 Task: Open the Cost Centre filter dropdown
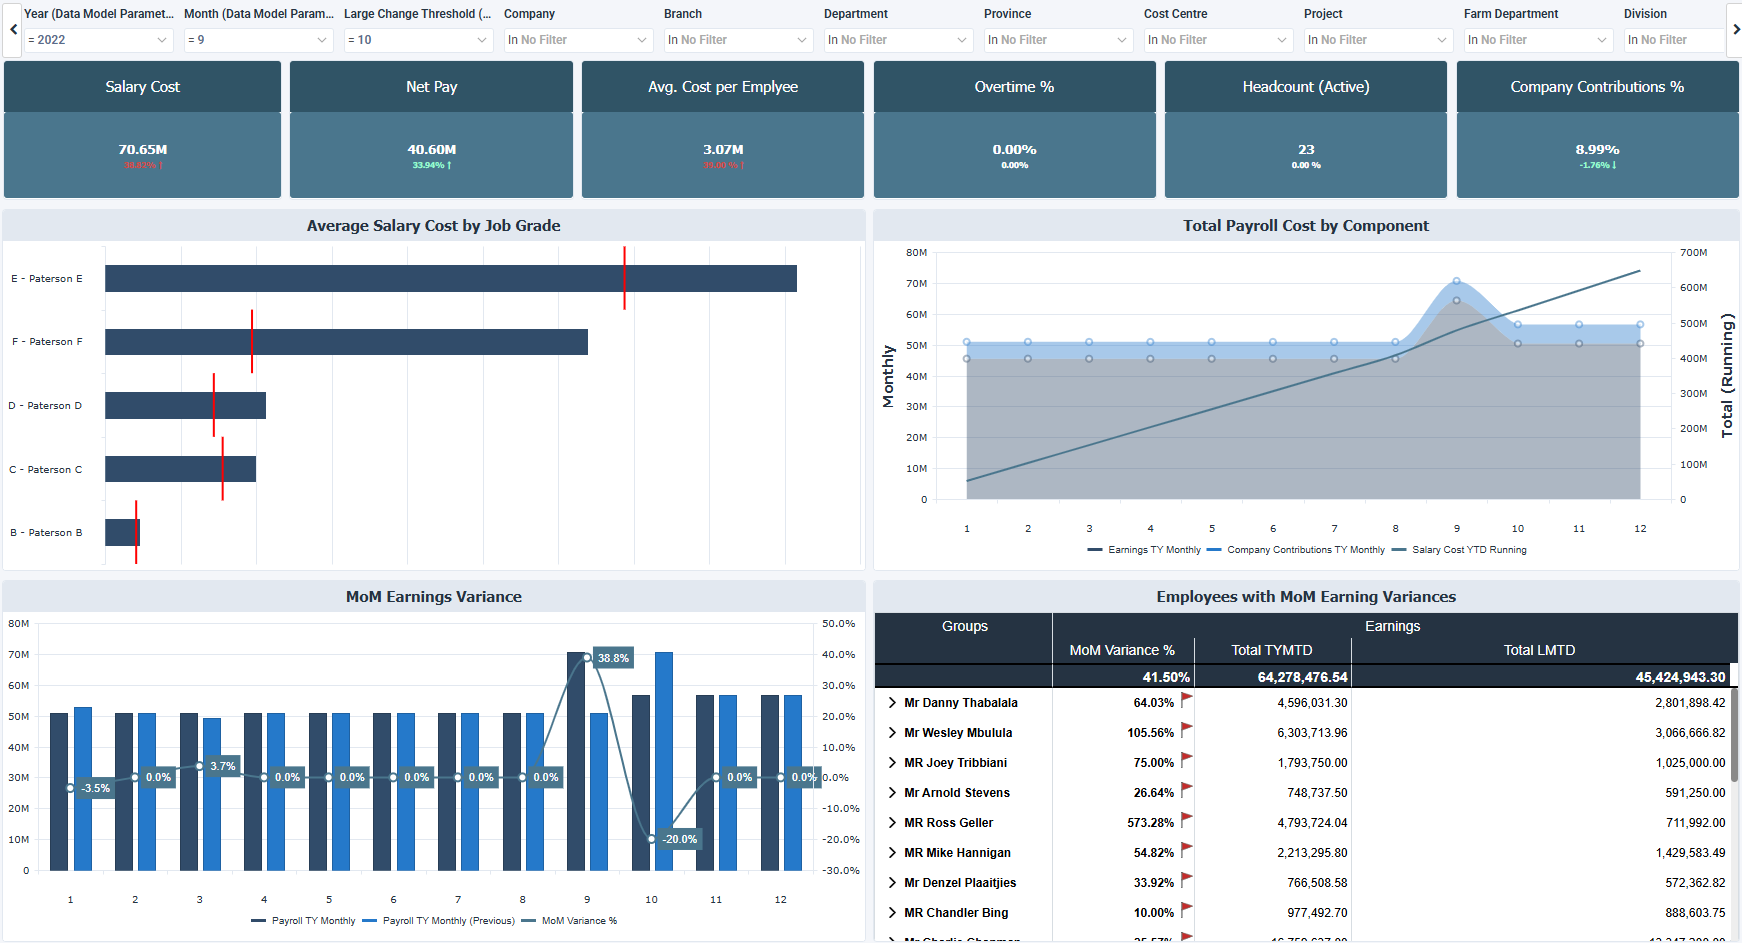(x=1219, y=40)
